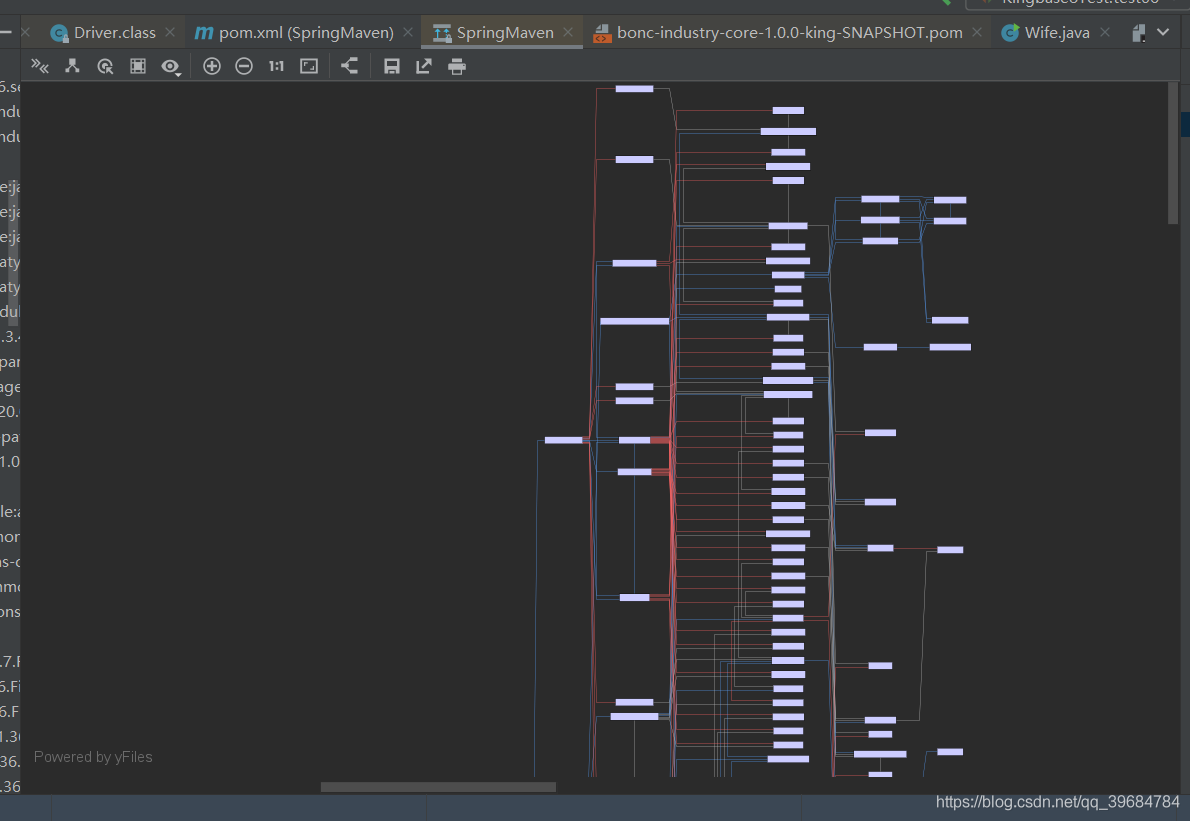The height and width of the screenshot is (821, 1190).
Task: Click the show-neighbors search icon in toolbar
Action: 105,67
